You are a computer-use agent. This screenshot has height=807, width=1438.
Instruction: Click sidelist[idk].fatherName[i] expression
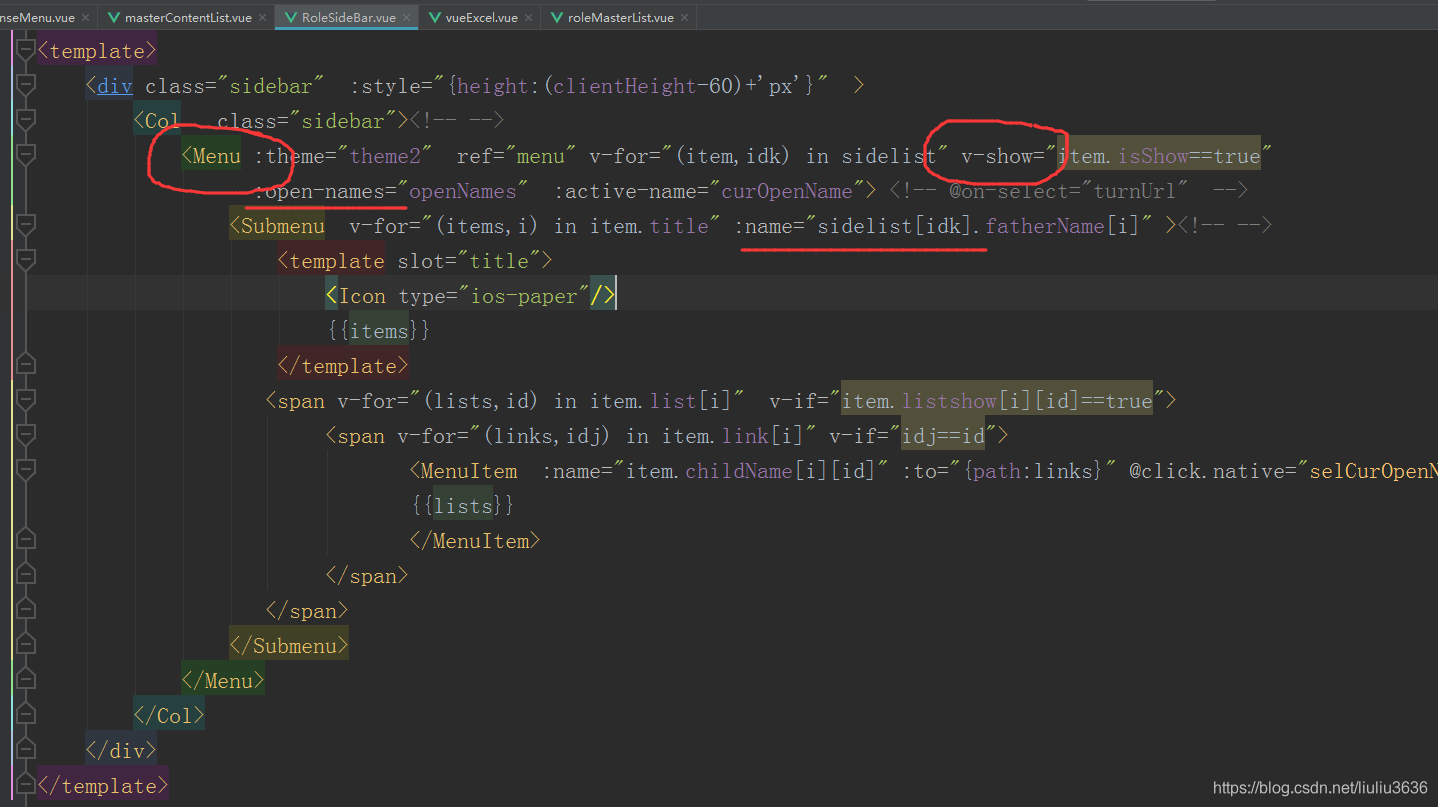(x=978, y=226)
